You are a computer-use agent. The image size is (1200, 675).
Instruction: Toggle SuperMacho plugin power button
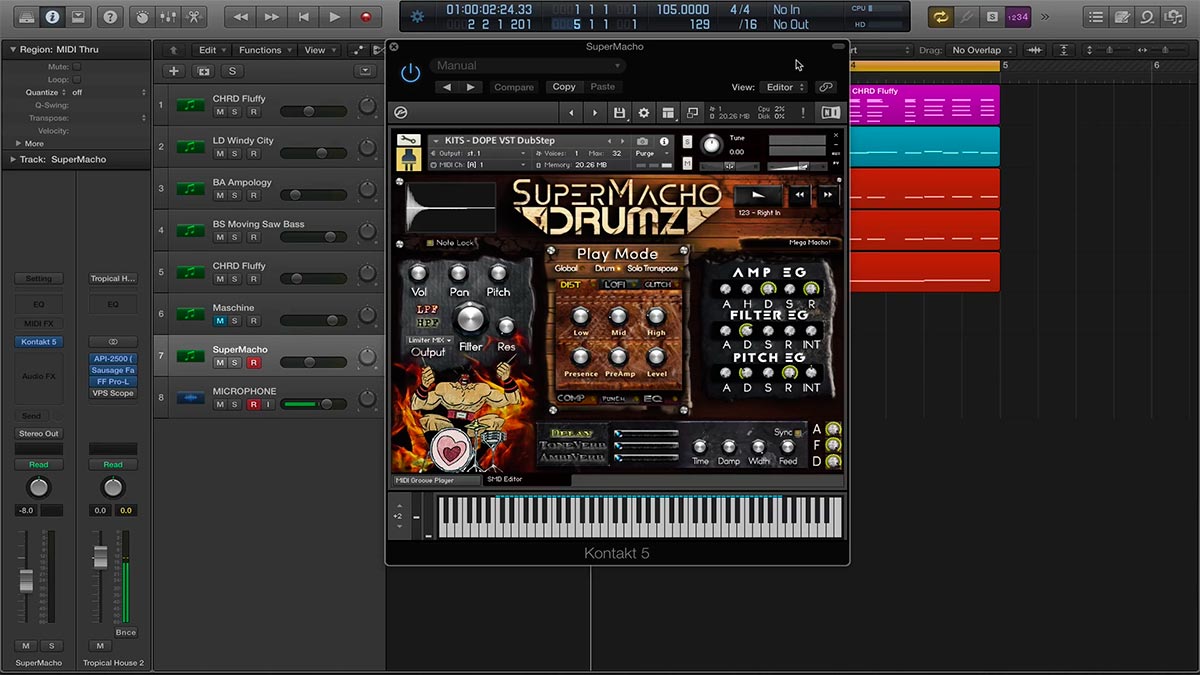coord(410,73)
